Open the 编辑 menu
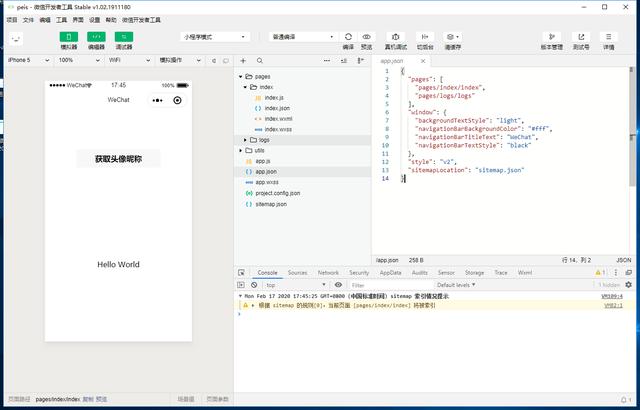The image size is (640, 410). [45, 20]
